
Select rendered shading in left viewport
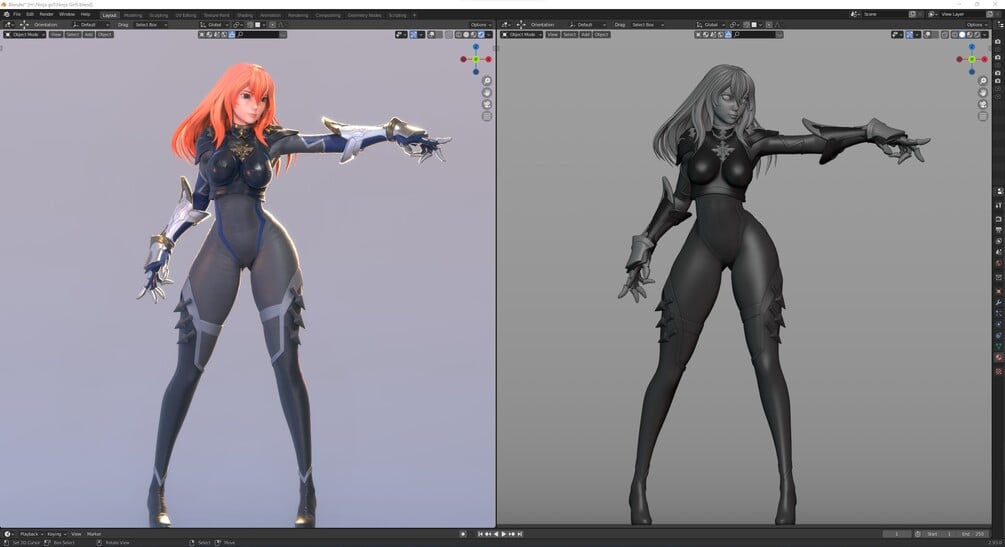click(x=481, y=35)
